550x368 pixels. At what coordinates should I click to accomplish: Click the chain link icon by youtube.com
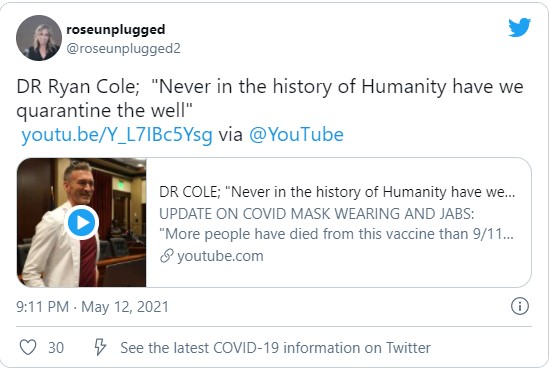[167, 256]
